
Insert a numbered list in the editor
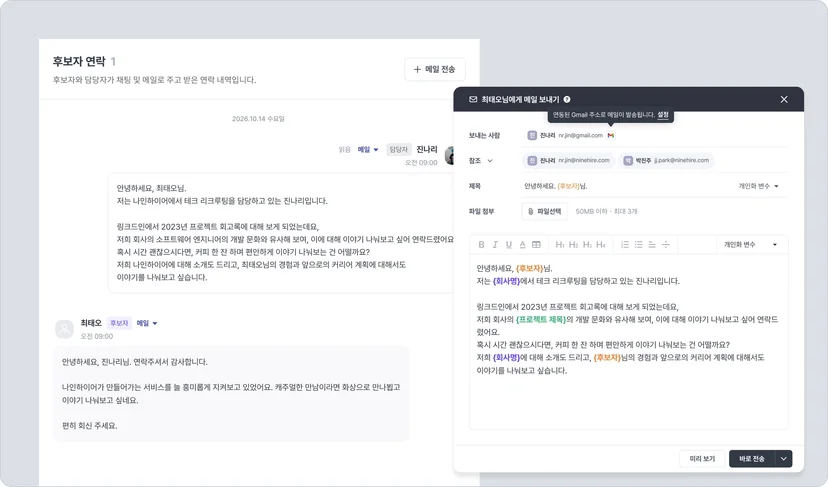tap(625, 245)
